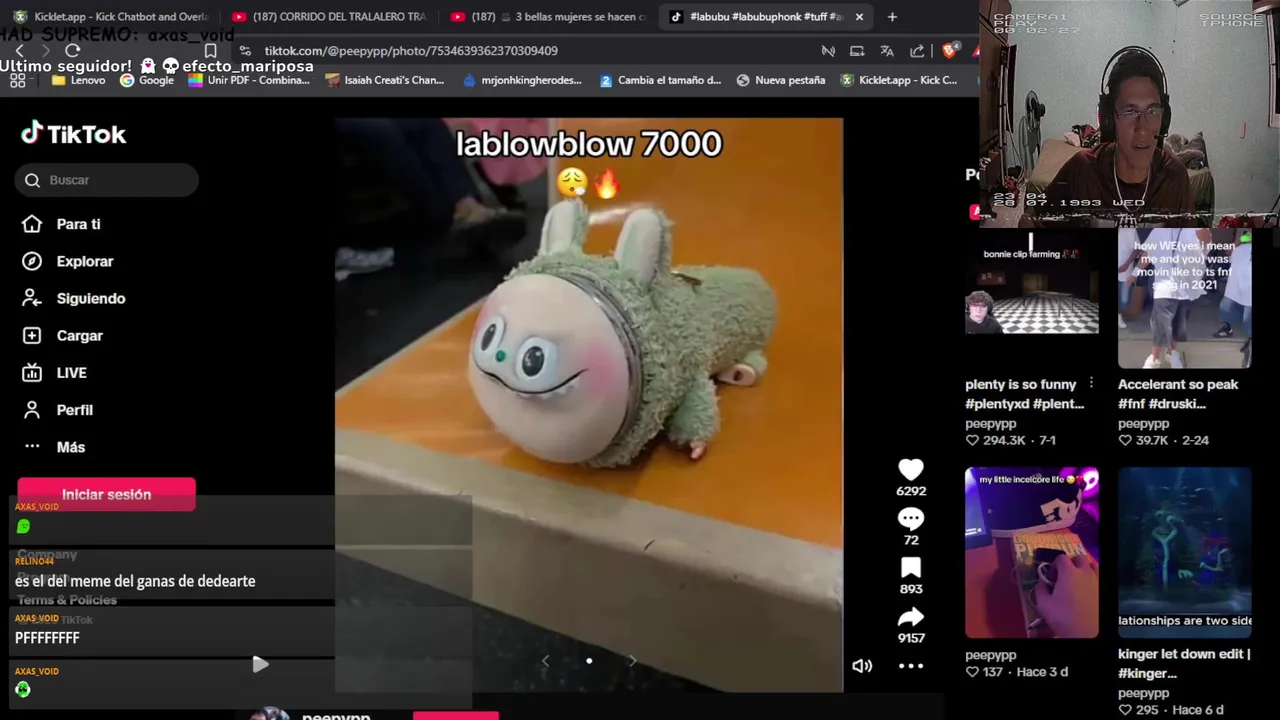The width and height of the screenshot is (1280, 720).
Task: Like the labubu post with heart icon
Action: coord(910,470)
